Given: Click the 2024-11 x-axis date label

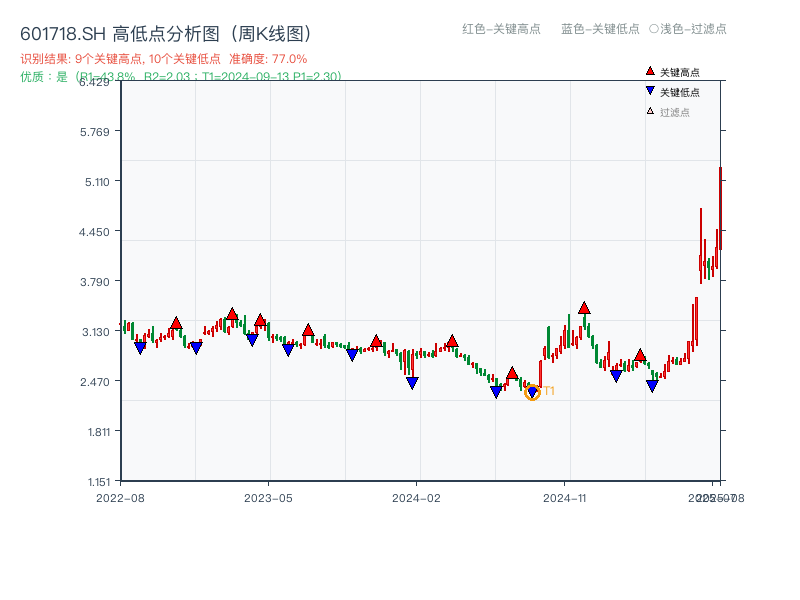Looking at the screenshot, I should click(564, 498).
